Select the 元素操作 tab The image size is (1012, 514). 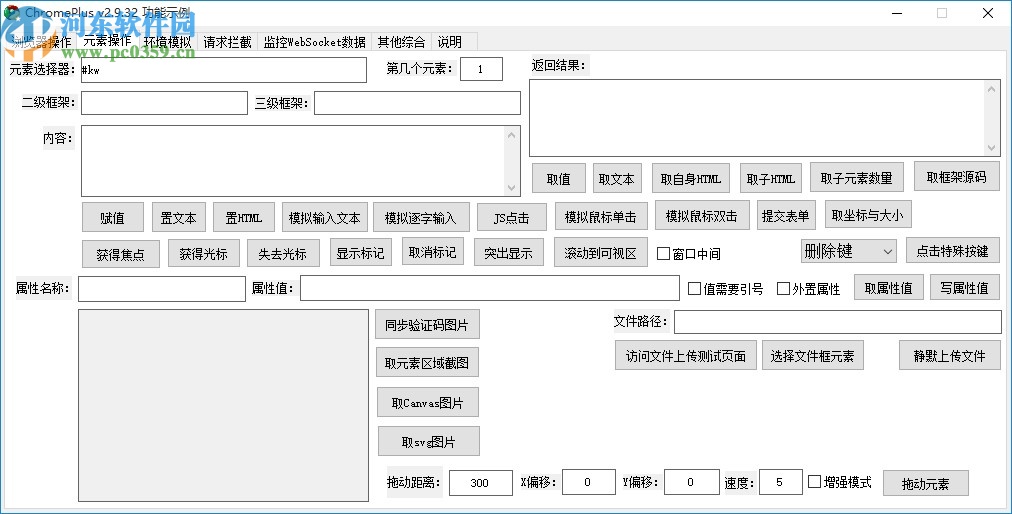click(107, 41)
